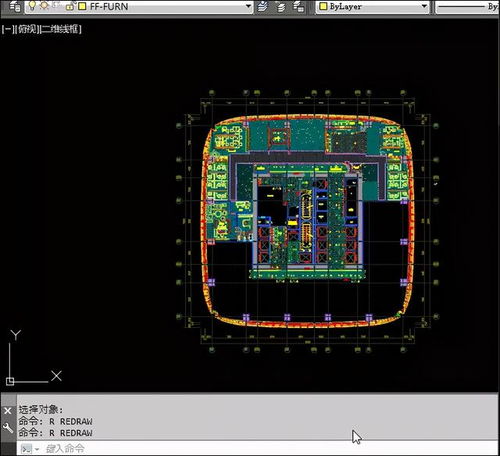The image size is (500, 456).
Task: Expand the FF-FURN layer dropdown
Action: 248,6
